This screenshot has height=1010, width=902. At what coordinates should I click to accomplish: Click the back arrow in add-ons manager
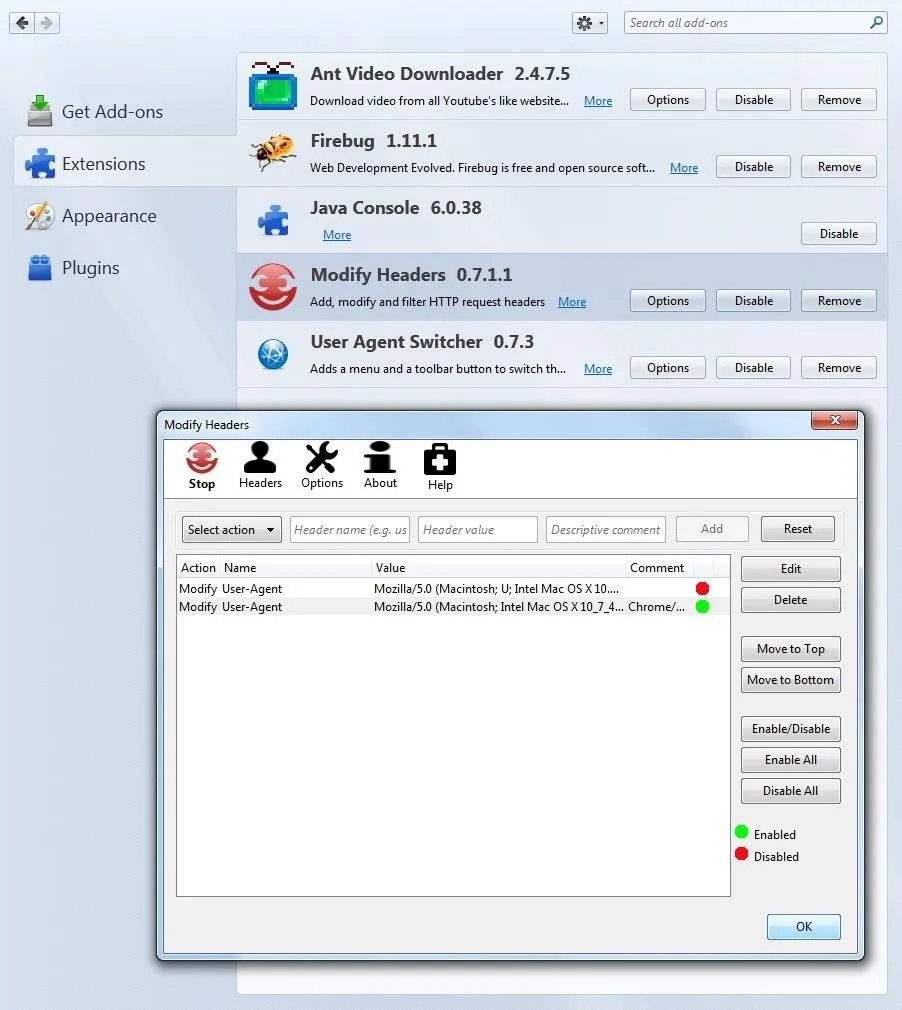click(22, 23)
